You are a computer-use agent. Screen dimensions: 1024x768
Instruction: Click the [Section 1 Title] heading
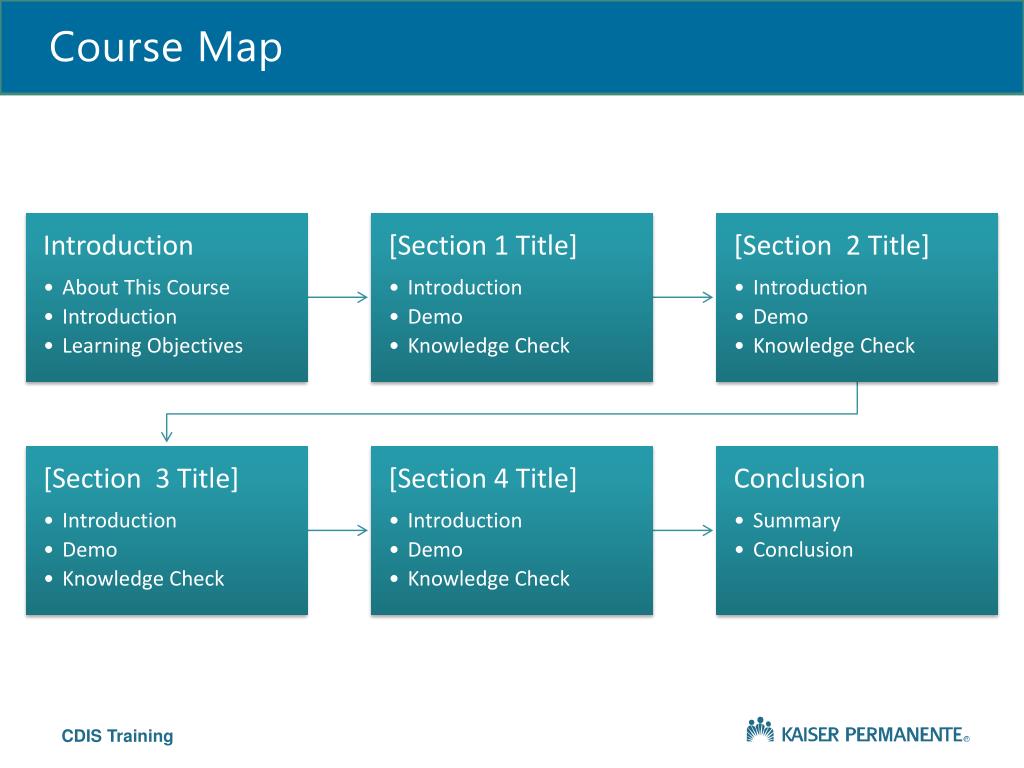pyautogui.click(x=483, y=246)
